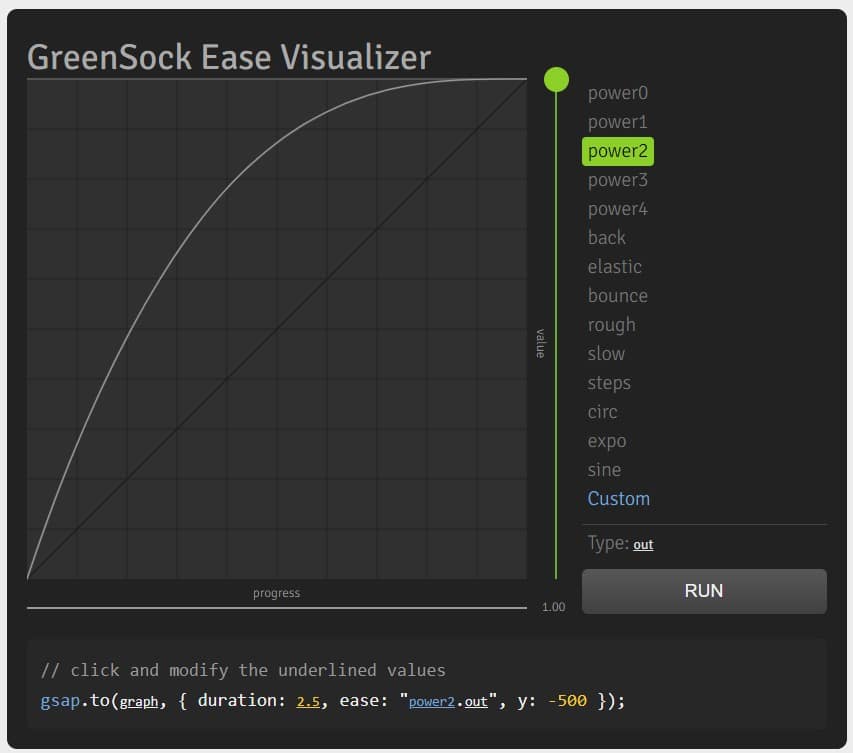Pick the bounce ease
853x753 pixels.
pyautogui.click(x=617, y=296)
